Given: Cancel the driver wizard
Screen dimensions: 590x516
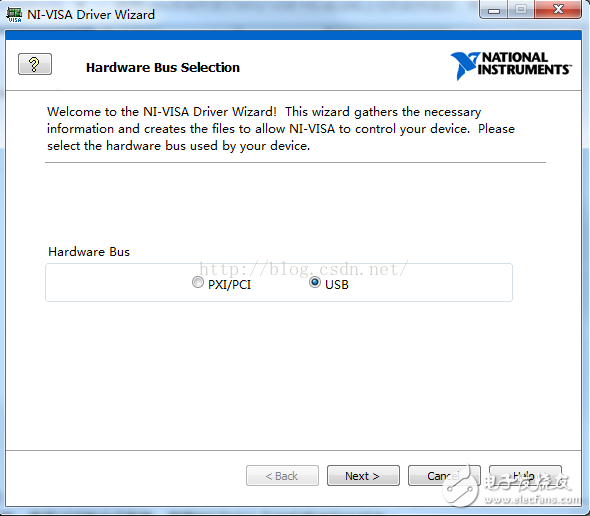Looking at the screenshot, I should [444, 476].
